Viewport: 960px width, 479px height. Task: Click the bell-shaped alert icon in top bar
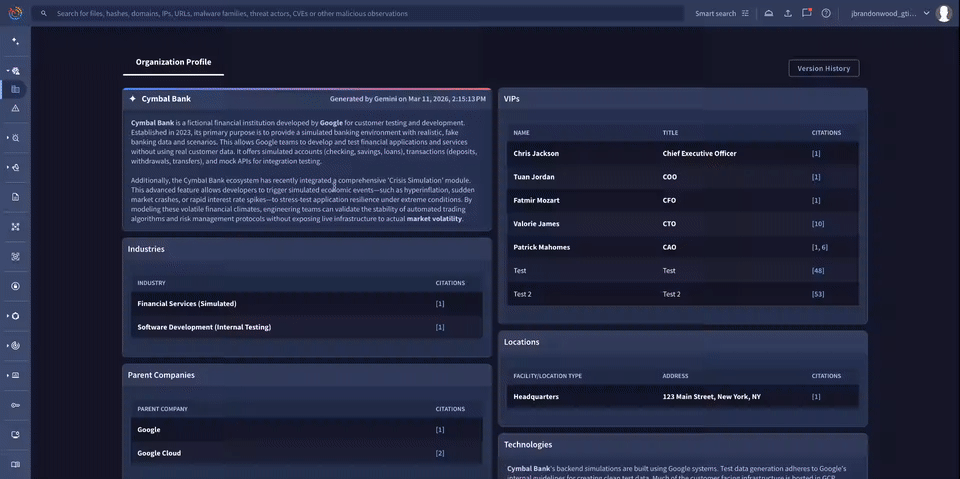768,14
